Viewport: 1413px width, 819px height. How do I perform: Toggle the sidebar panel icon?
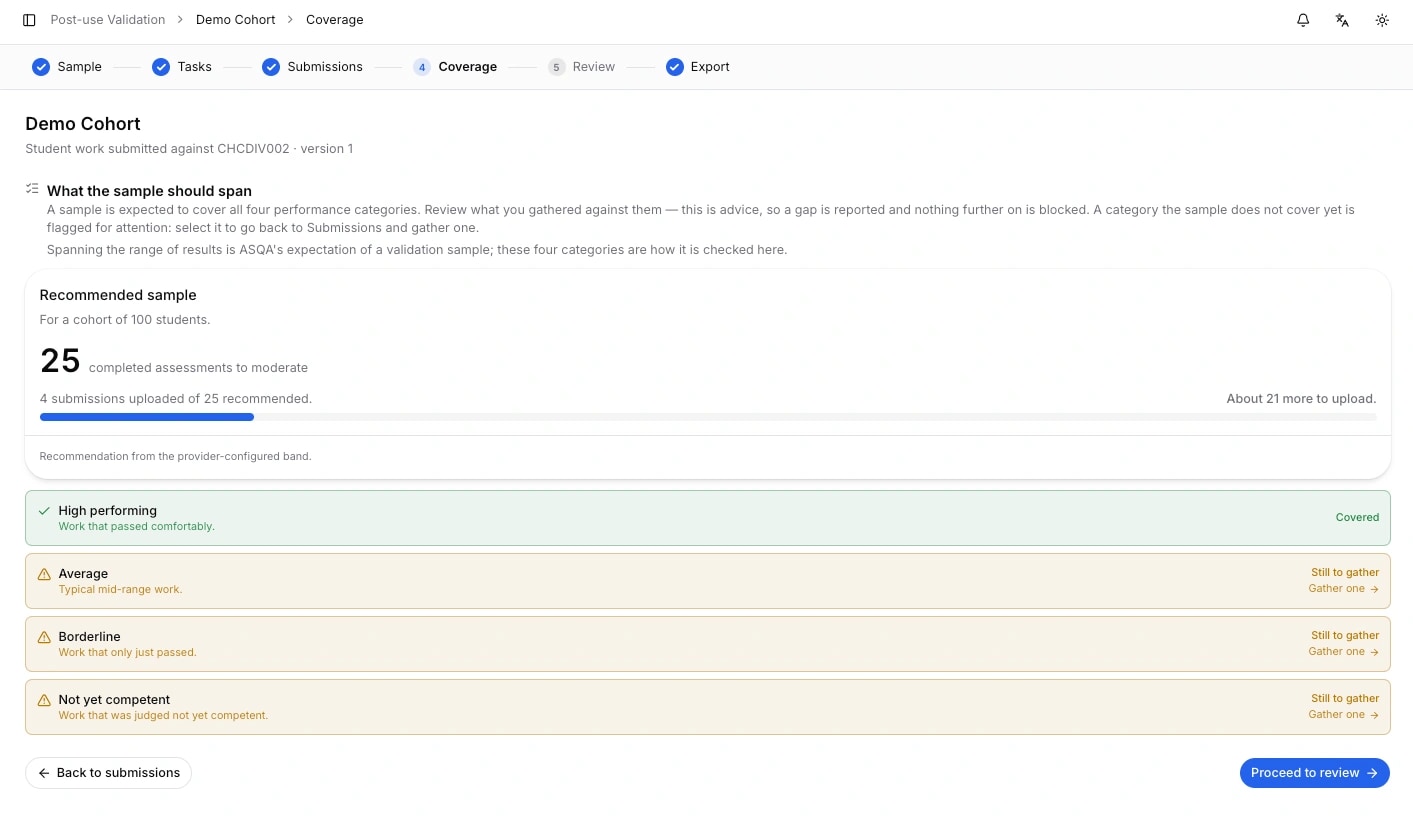(29, 20)
